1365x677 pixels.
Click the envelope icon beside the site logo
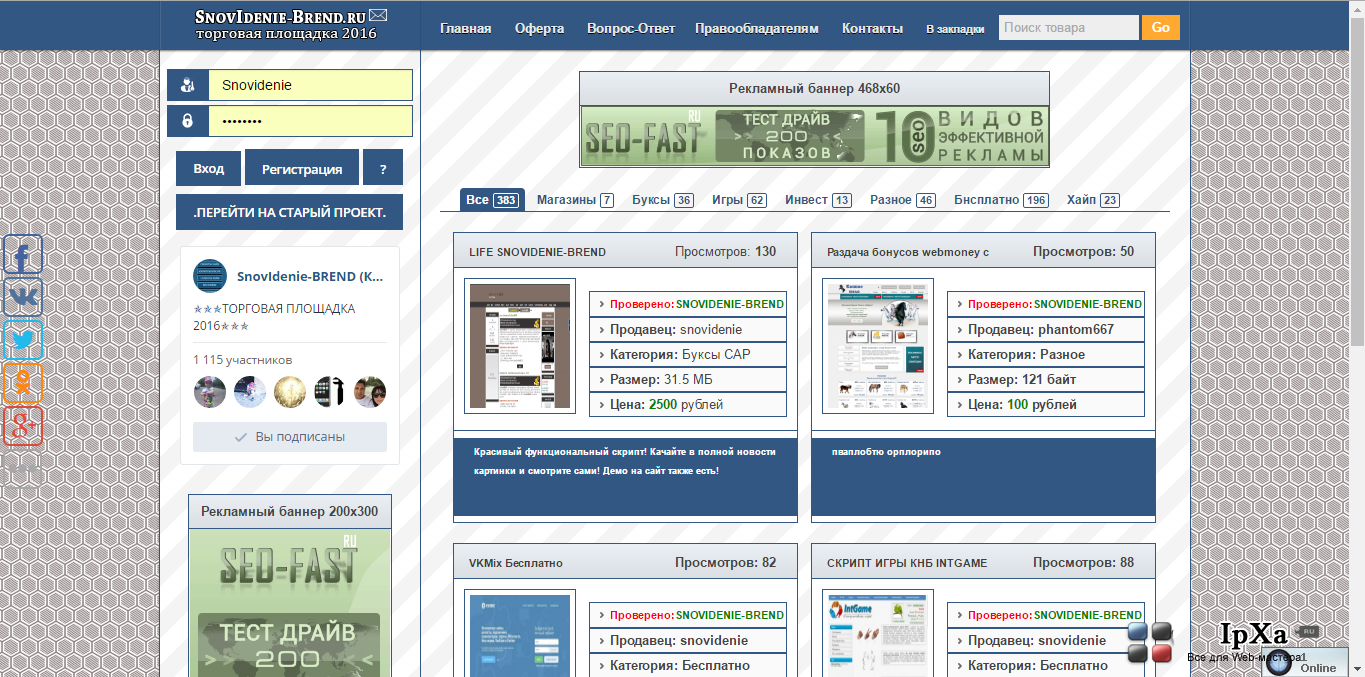[x=378, y=15]
